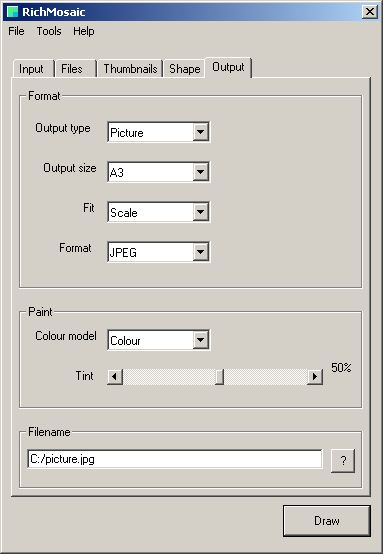Click the filename browse question-mark button

point(343,460)
